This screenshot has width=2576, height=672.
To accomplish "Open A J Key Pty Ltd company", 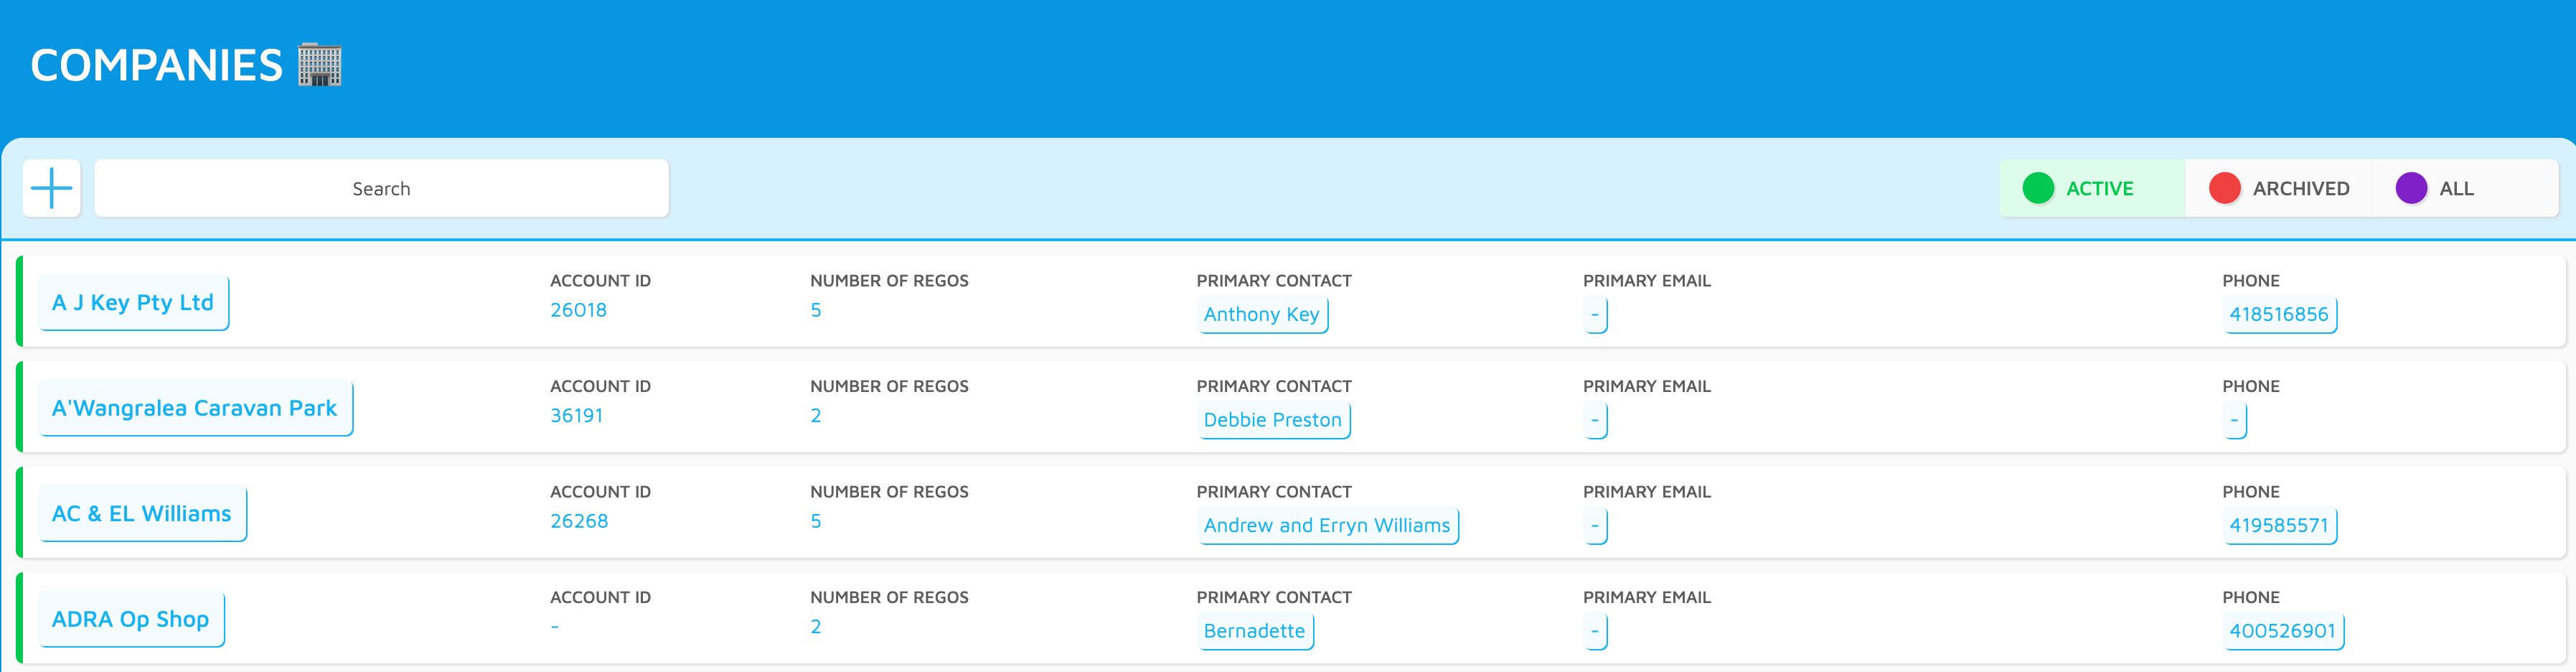I will coord(133,303).
